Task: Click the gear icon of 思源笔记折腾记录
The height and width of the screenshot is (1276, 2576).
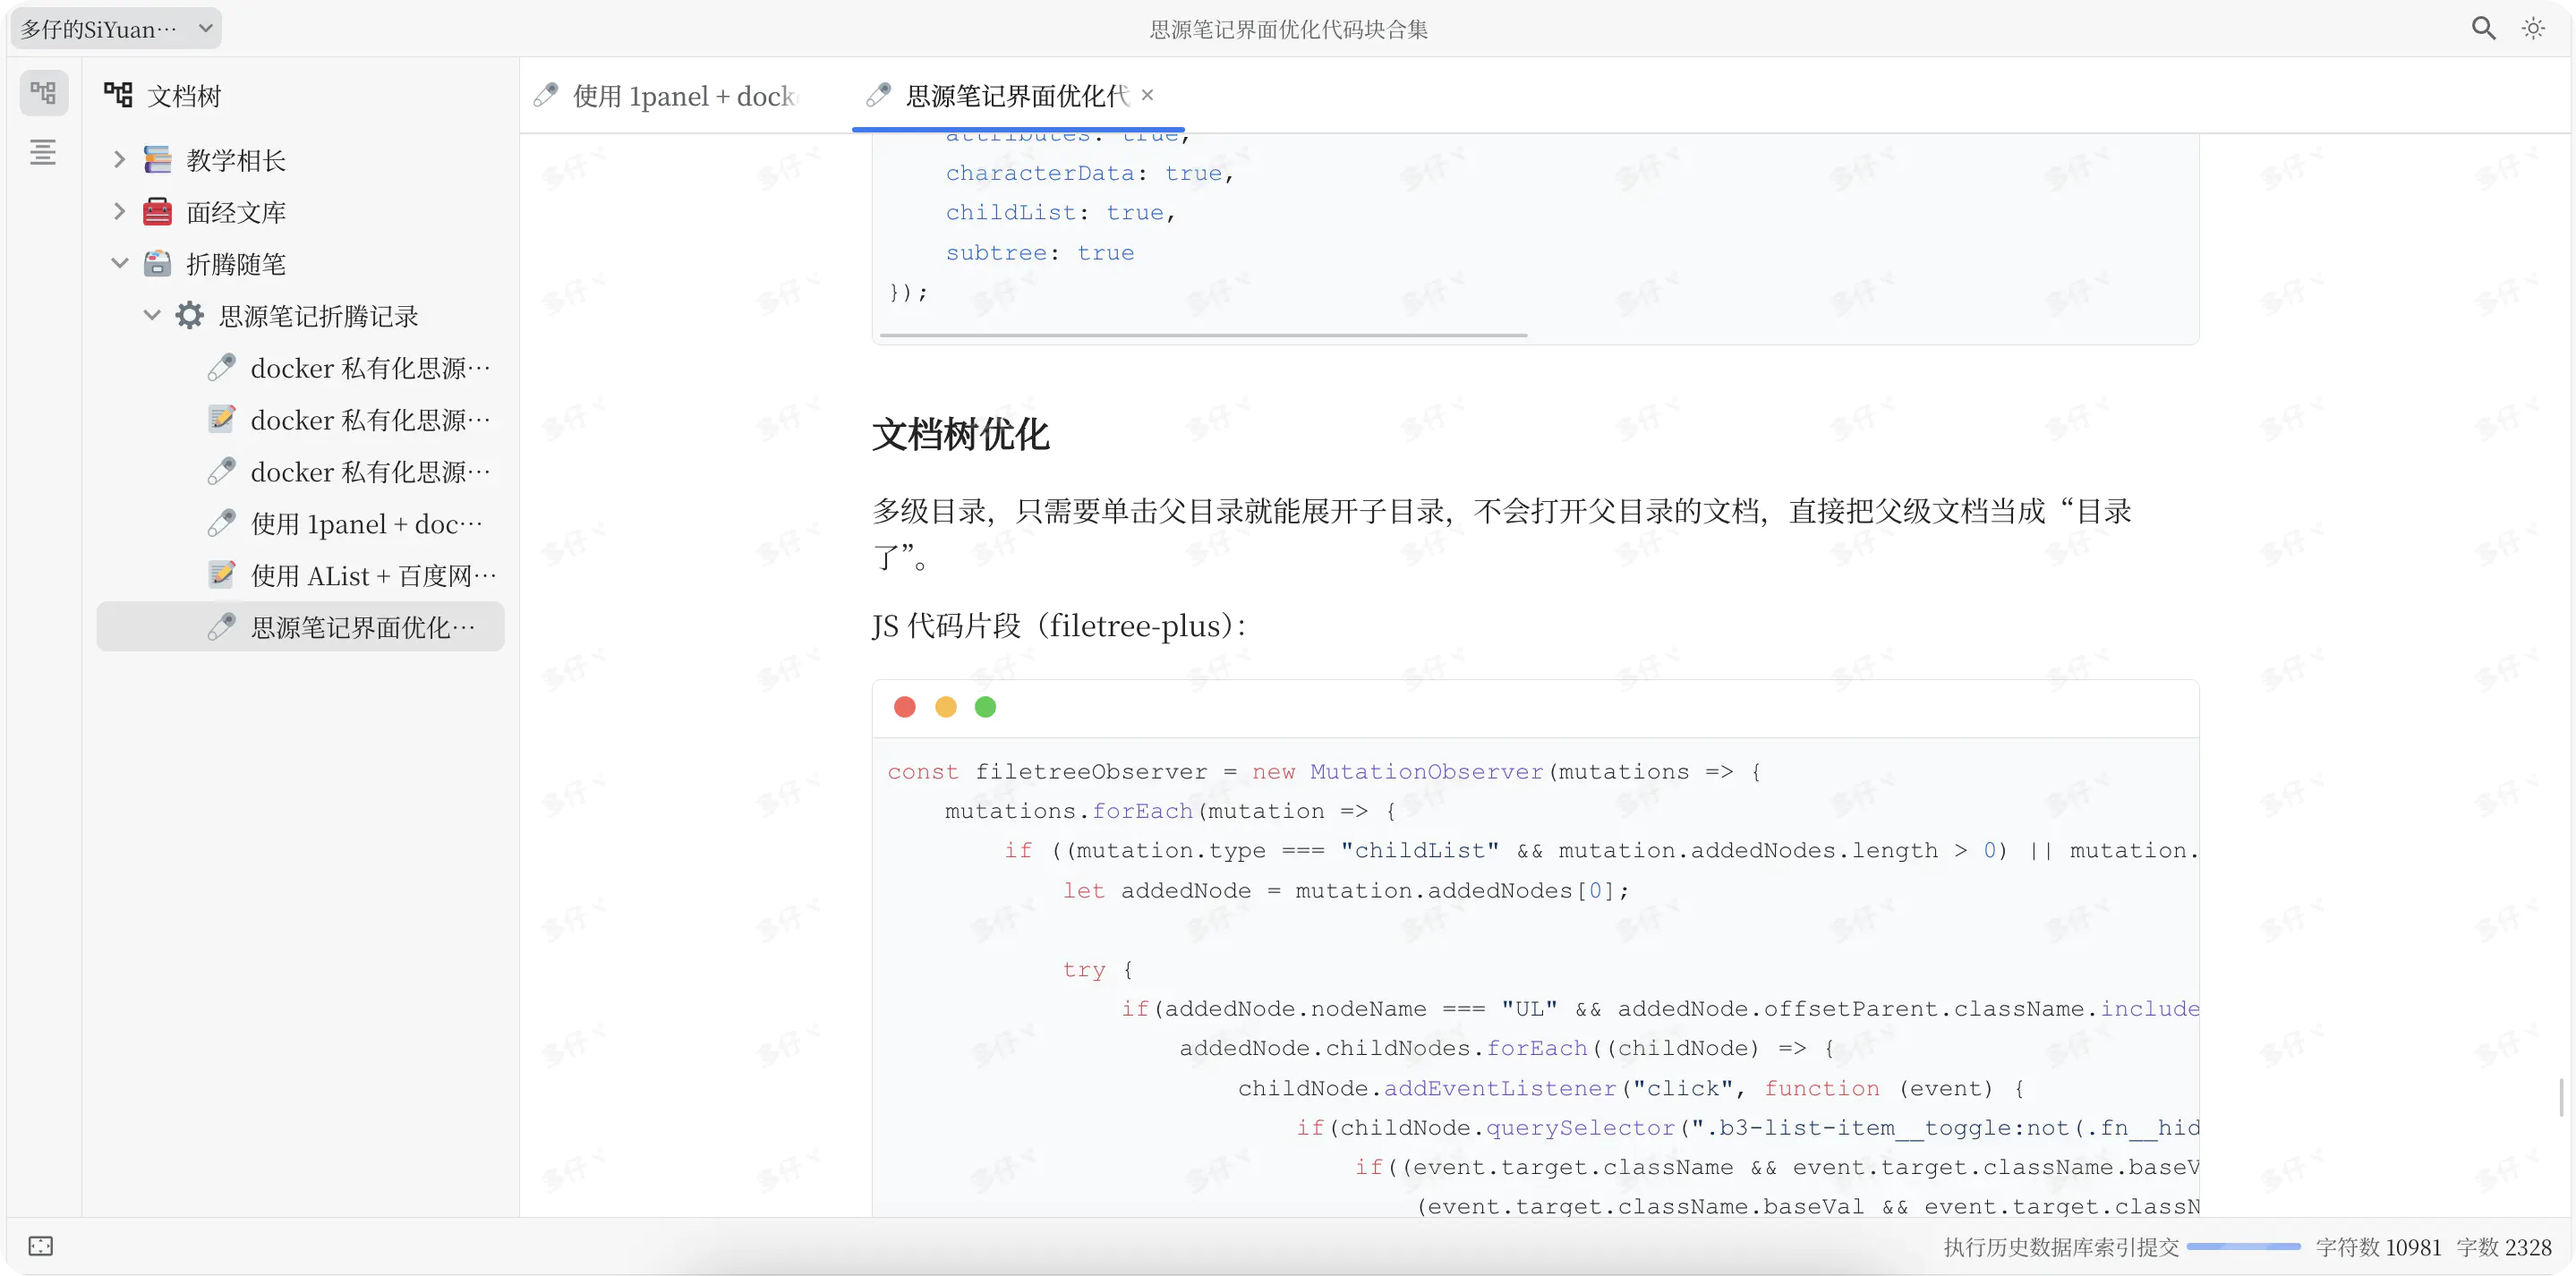Action: tap(189, 315)
